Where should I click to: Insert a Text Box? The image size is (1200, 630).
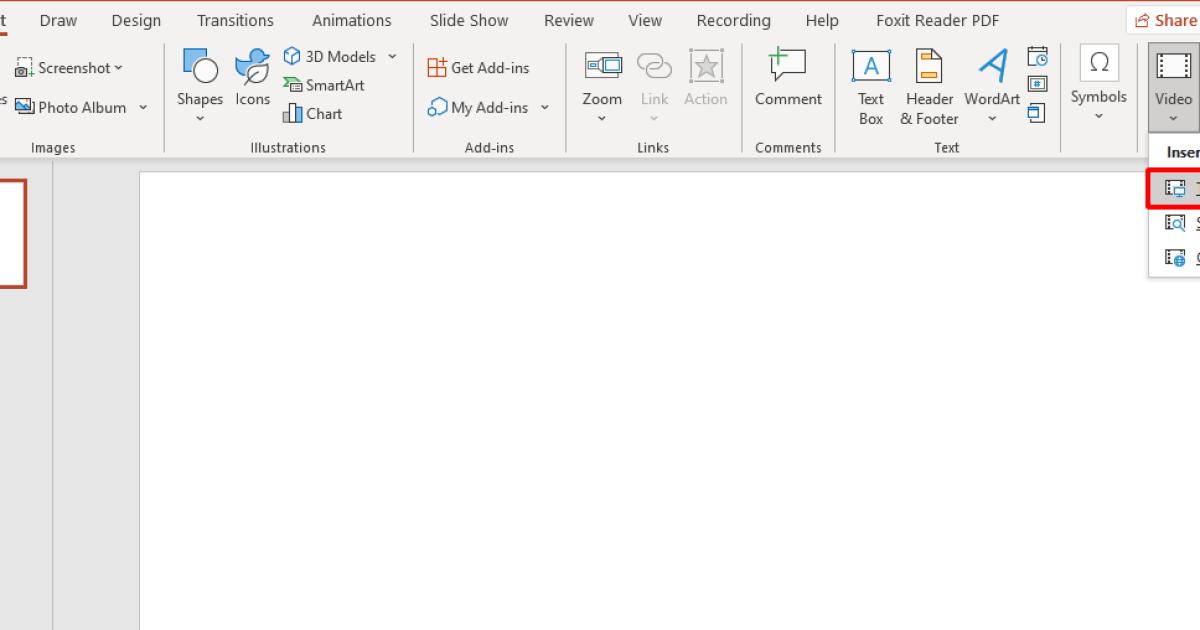[x=871, y=88]
